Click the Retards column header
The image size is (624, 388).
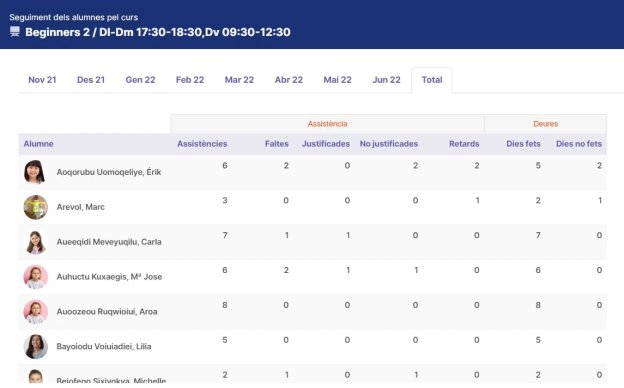(464, 144)
